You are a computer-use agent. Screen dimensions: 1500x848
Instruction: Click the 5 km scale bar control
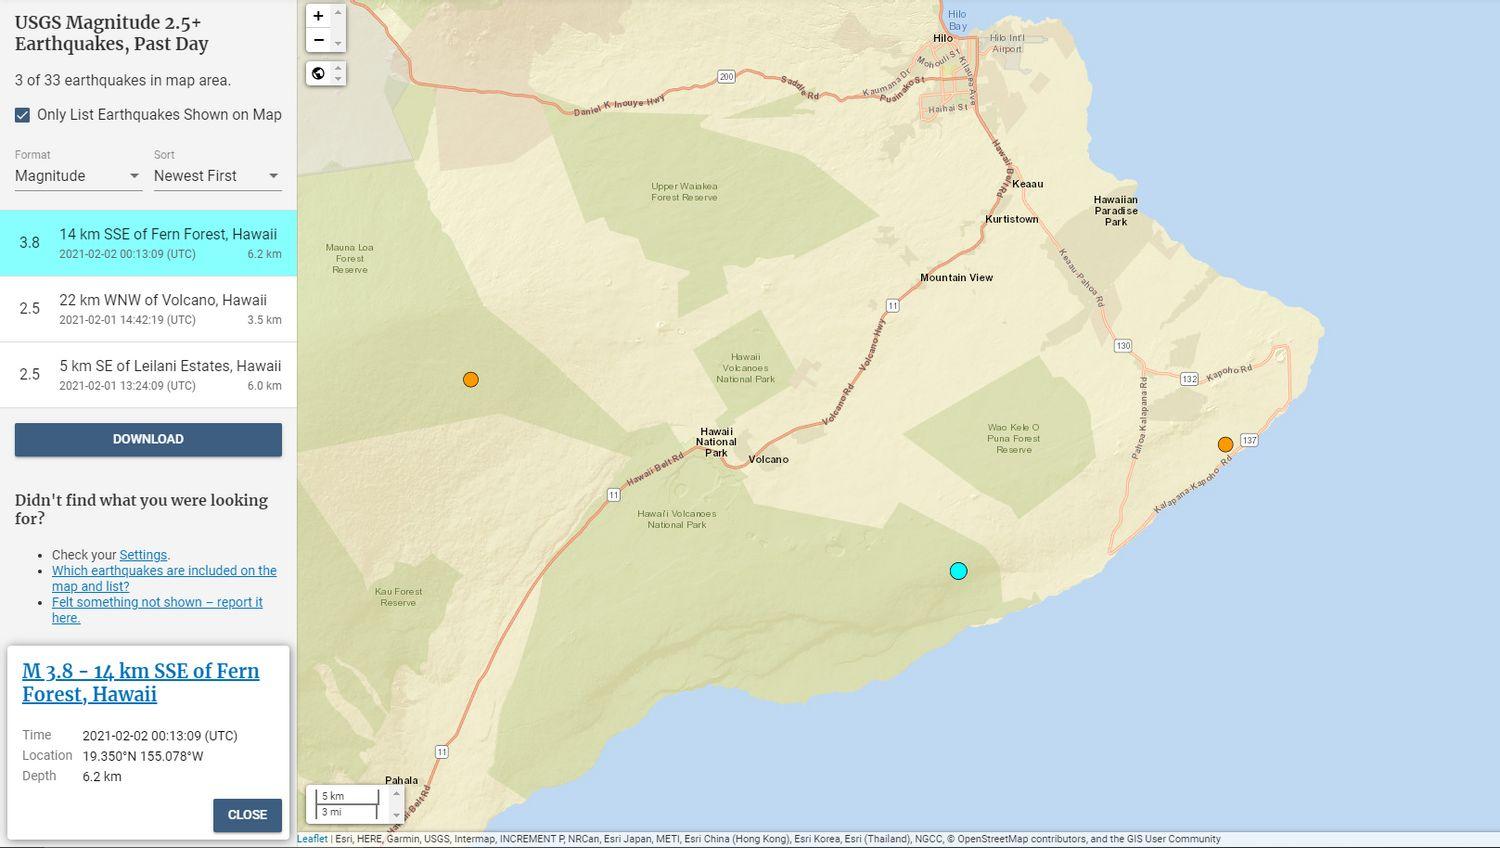tap(348, 804)
